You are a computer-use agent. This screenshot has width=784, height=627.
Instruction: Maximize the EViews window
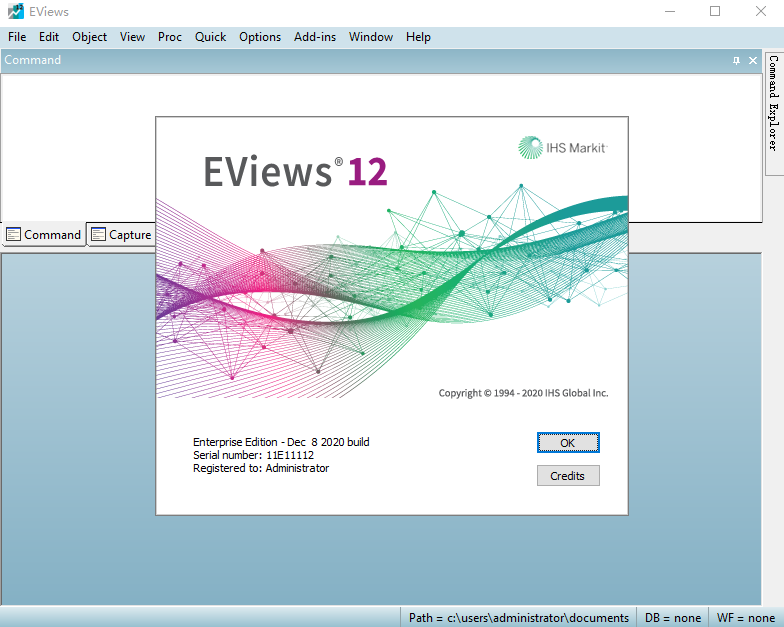click(x=715, y=11)
